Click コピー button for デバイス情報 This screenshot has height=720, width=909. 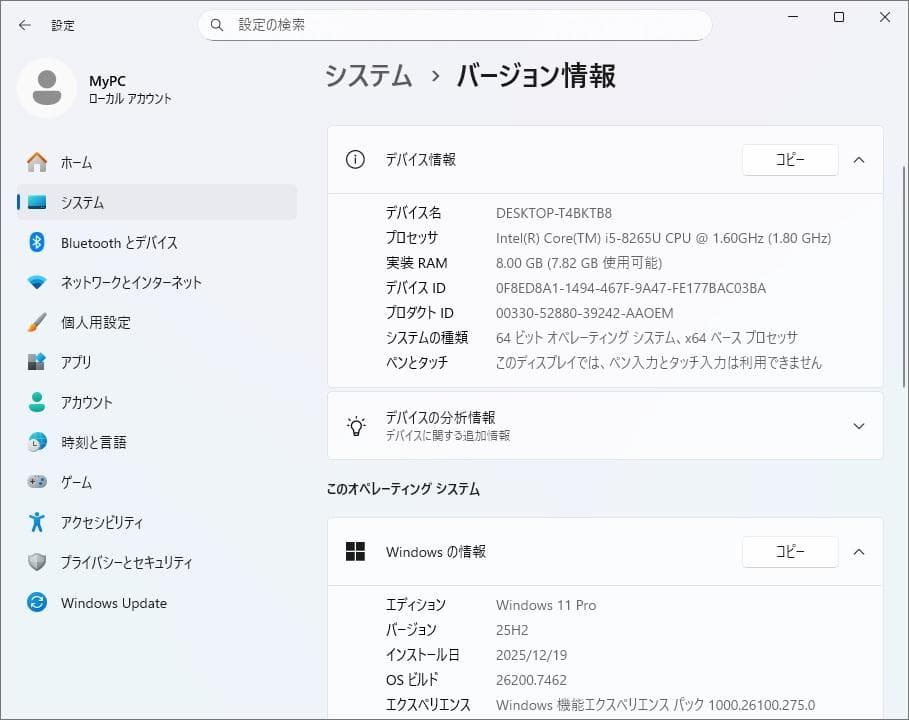point(790,159)
